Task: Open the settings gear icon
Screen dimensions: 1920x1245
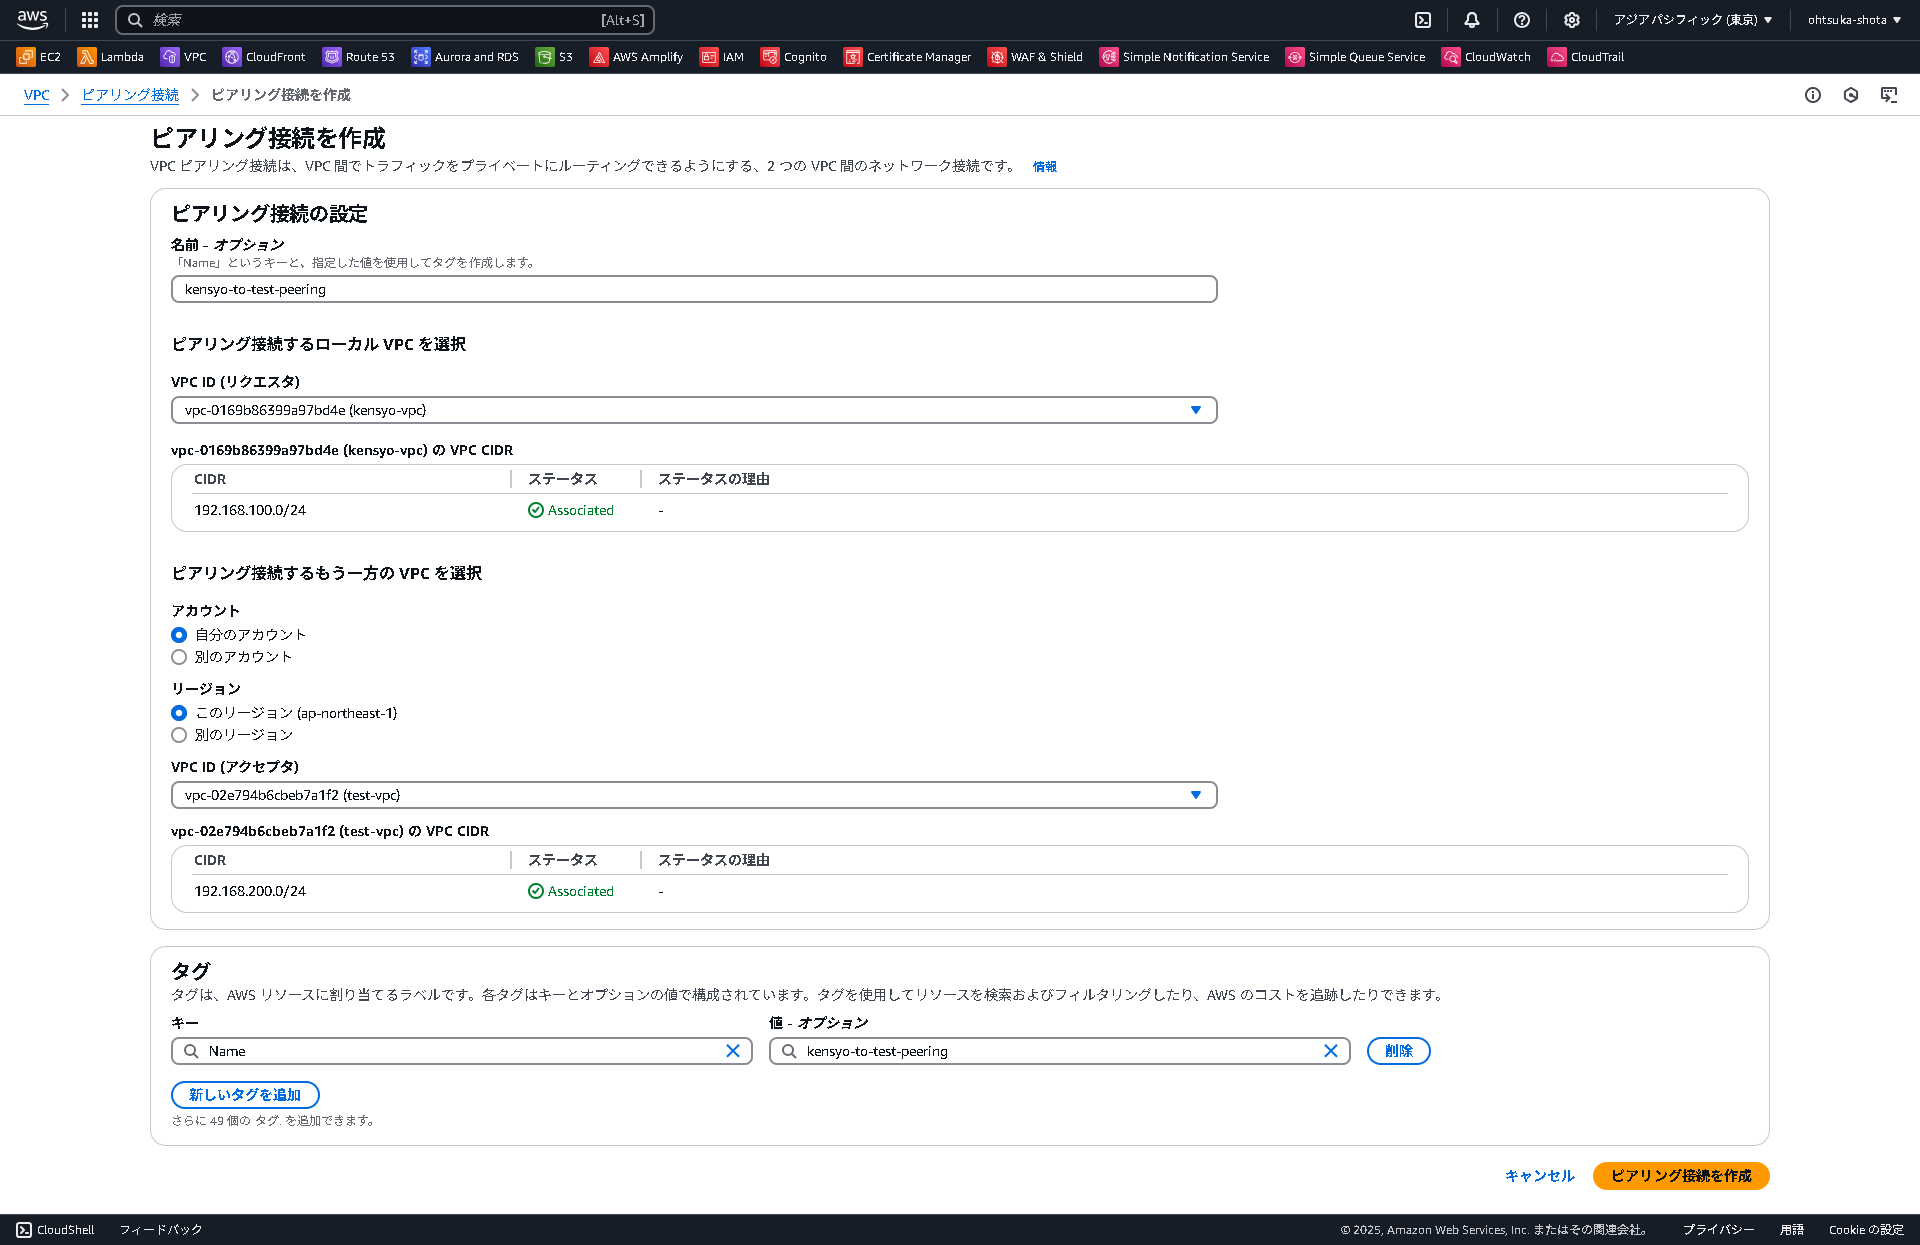Action: 1571,20
